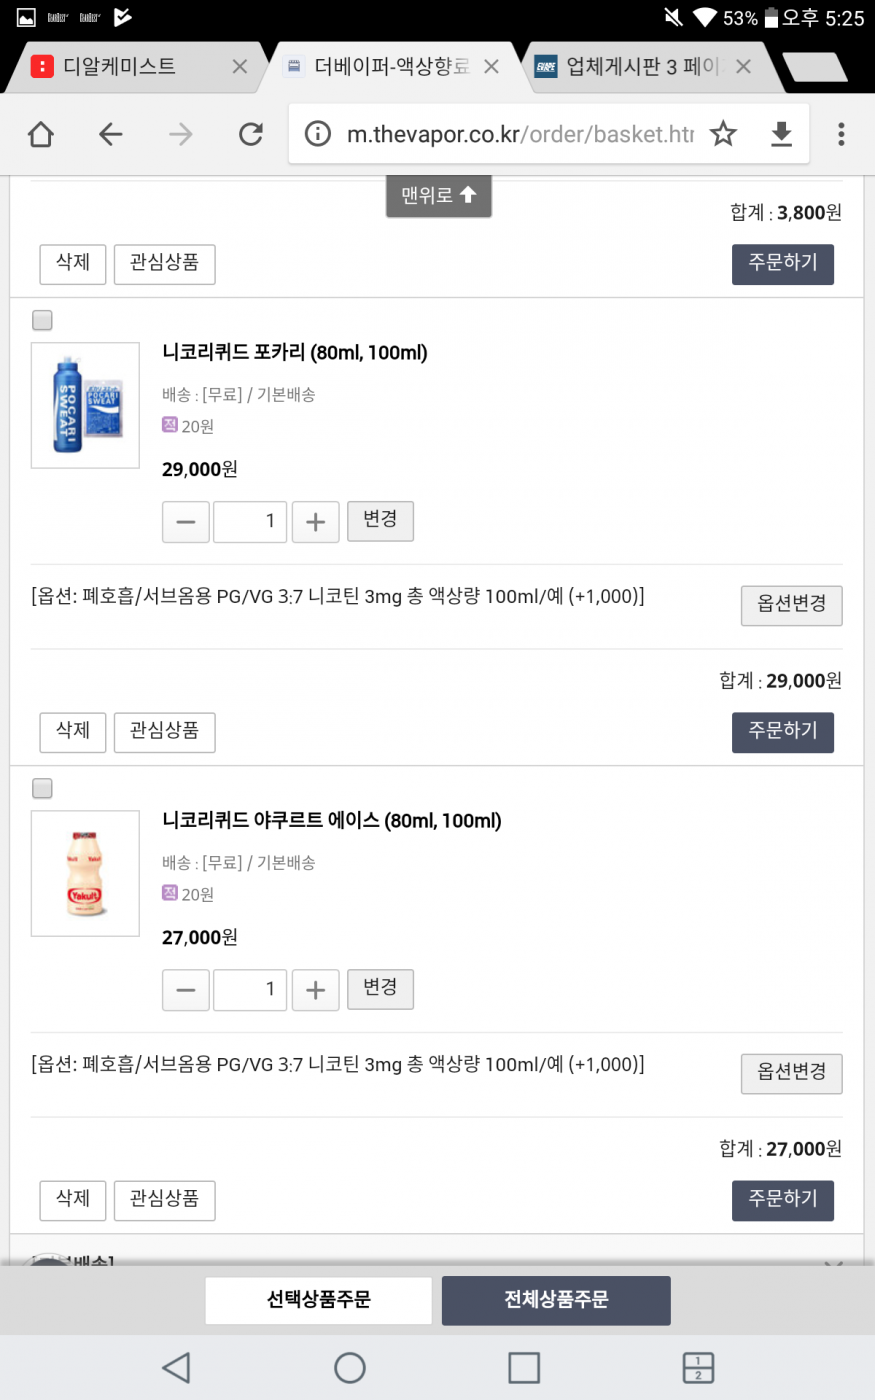The image size is (875, 1400).
Task: Switch to the 업체게시판 3 페이지 tab
Action: click(x=642, y=67)
